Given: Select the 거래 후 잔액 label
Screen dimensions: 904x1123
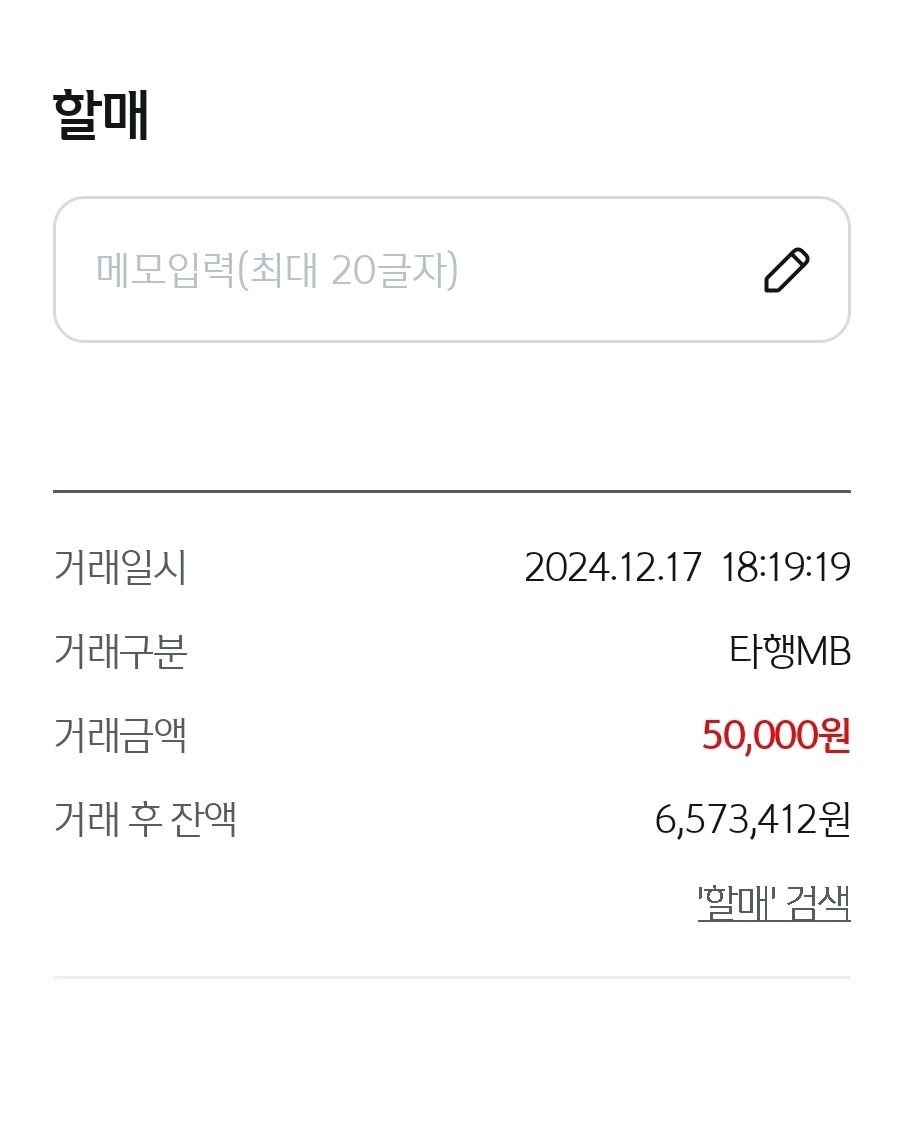Looking at the screenshot, I should click(x=145, y=820).
